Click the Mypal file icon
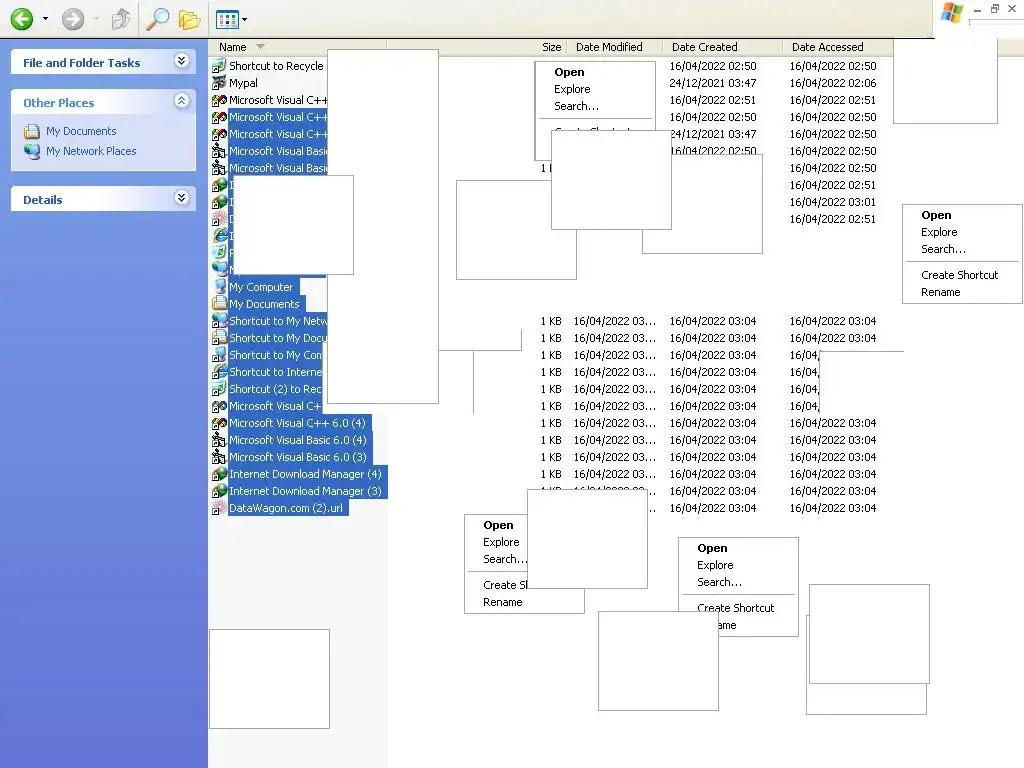Viewport: 1024px width, 768px height. tap(219, 83)
